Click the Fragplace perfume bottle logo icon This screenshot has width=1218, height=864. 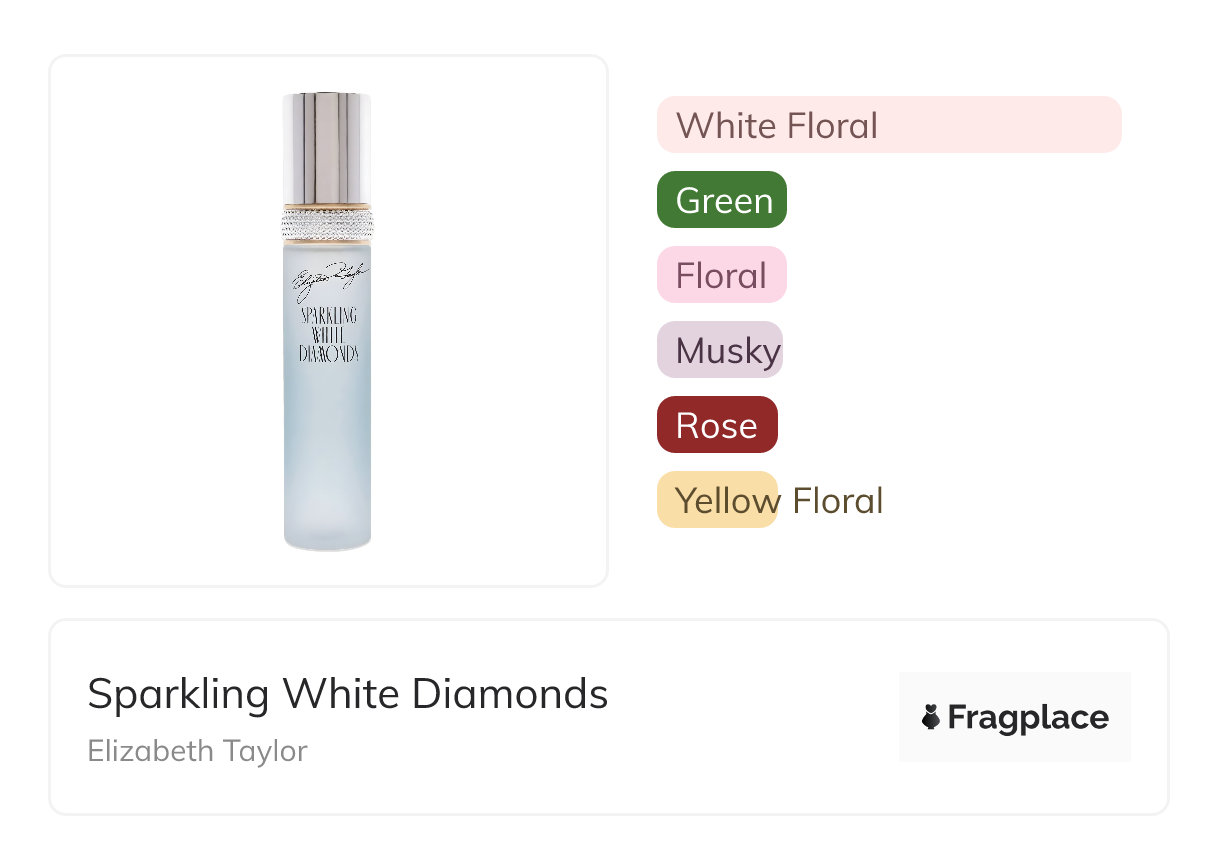(931, 717)
